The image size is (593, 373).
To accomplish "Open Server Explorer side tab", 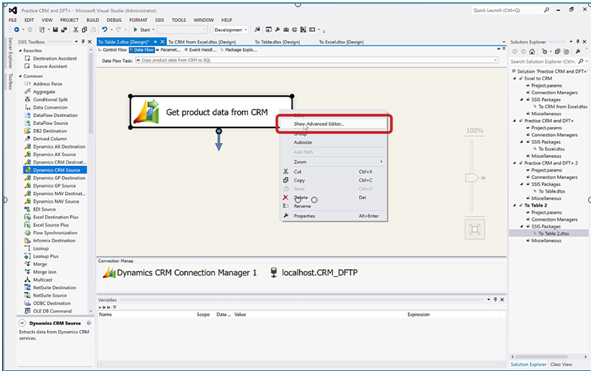I will (x=11, y=53).
